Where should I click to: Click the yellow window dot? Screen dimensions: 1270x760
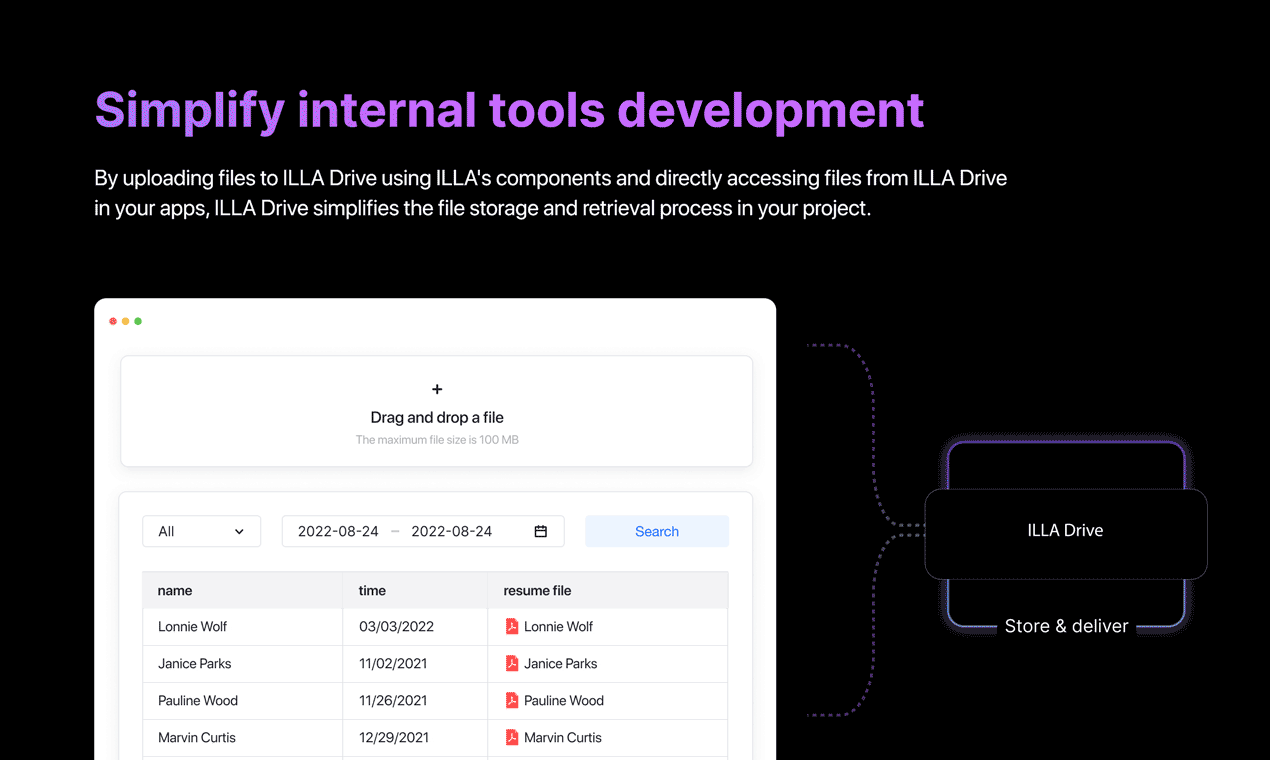pyautogui.click(x=125, y=321)
